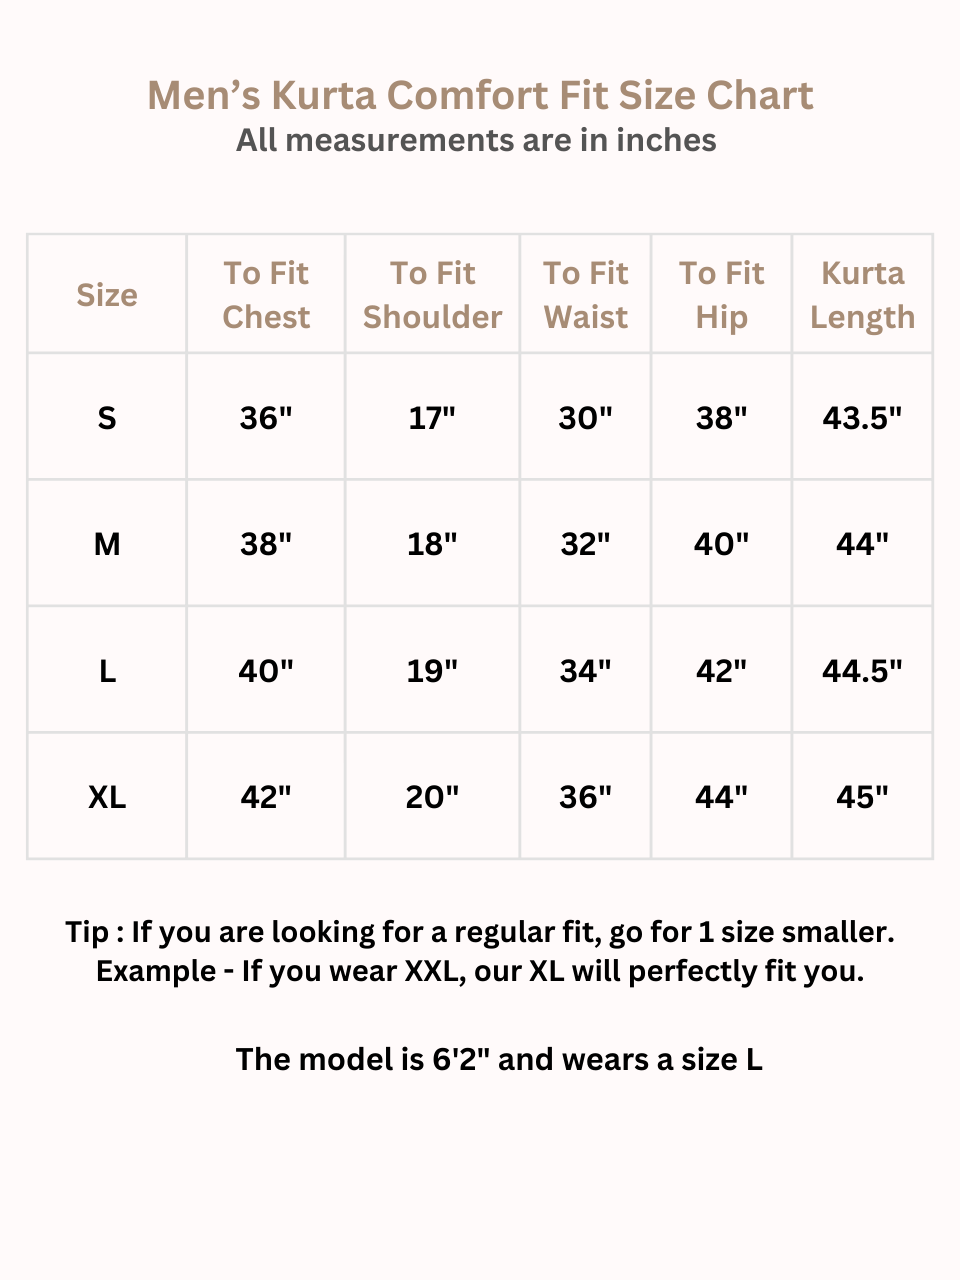The width and height of the screenshot is (960, 1280).
Task: Click the XL size row label
Action: (107, 797)
